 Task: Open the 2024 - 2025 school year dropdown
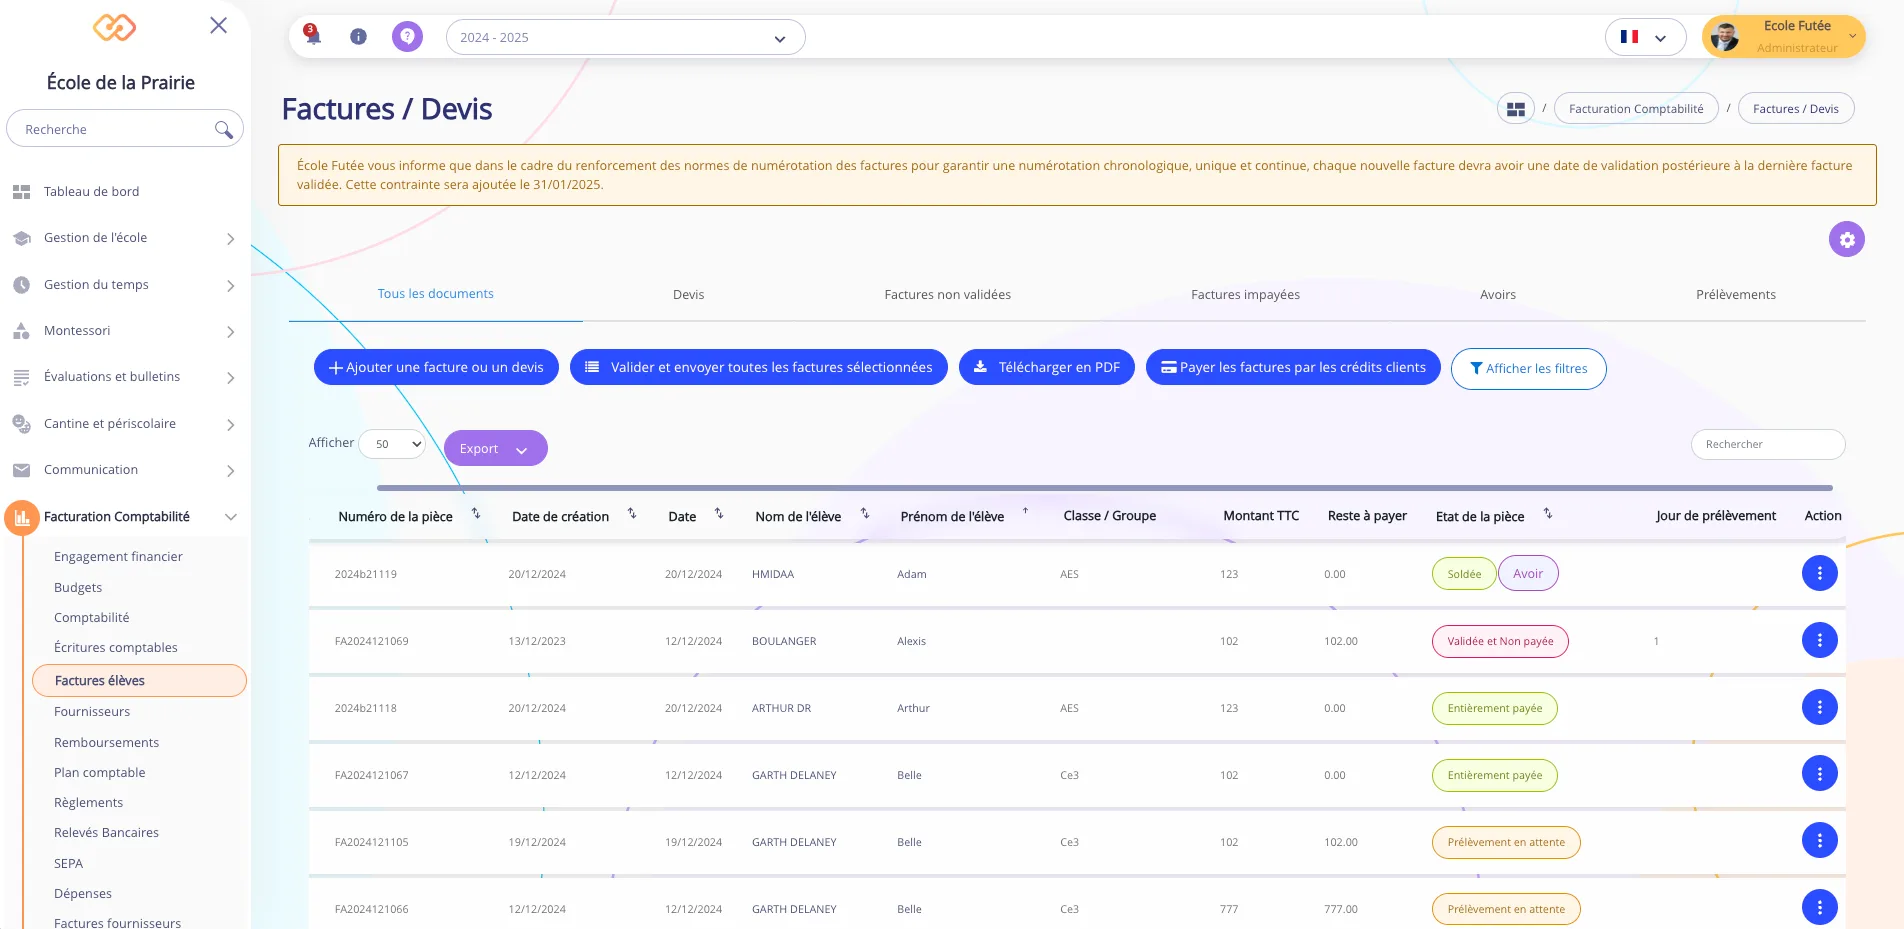pos(625,38)
